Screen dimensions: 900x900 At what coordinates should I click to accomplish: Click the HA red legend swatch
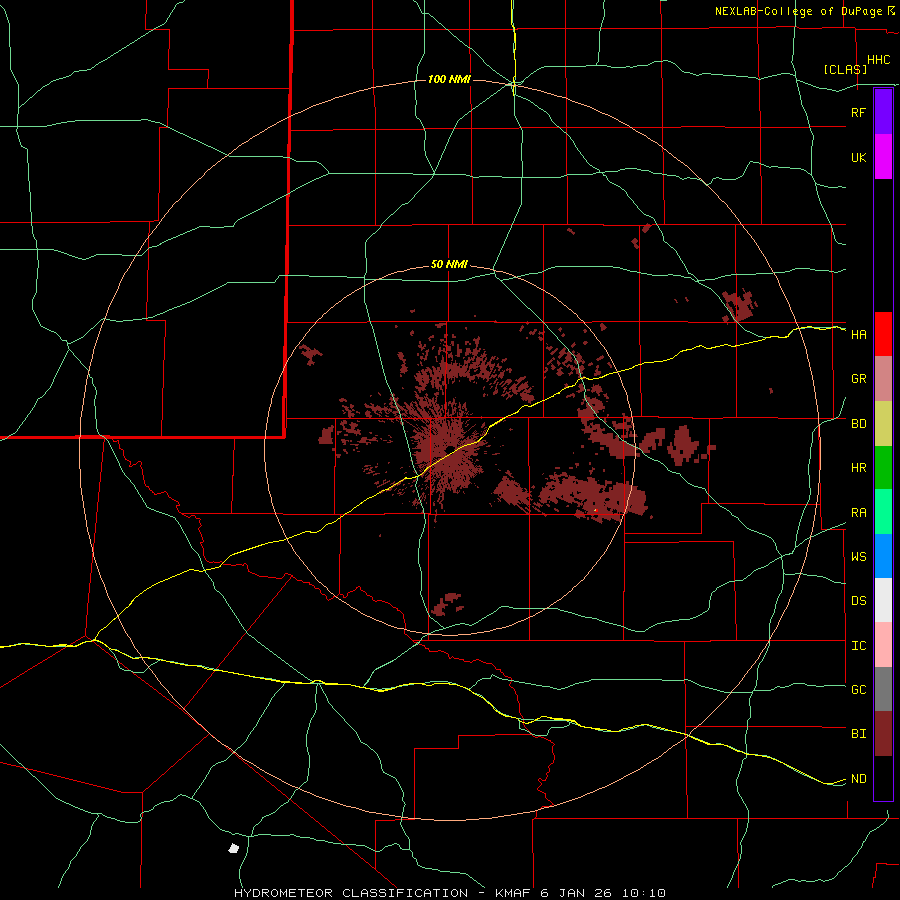pos(883,334)
